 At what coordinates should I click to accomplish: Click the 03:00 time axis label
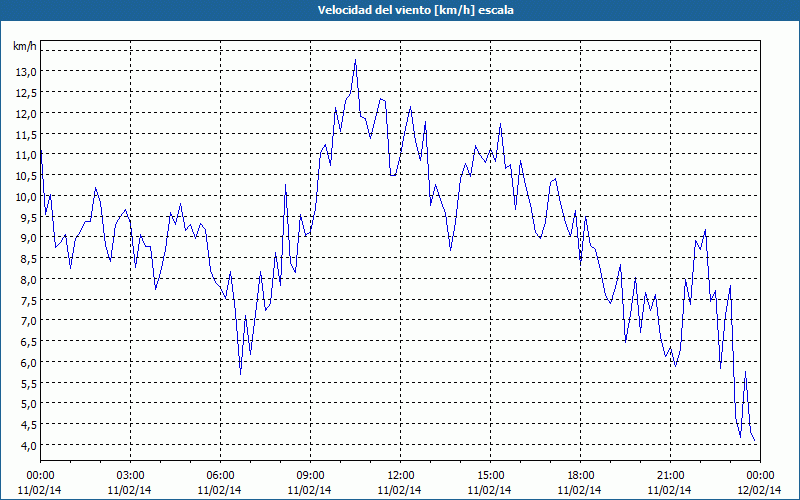click(x=130, y=476)
